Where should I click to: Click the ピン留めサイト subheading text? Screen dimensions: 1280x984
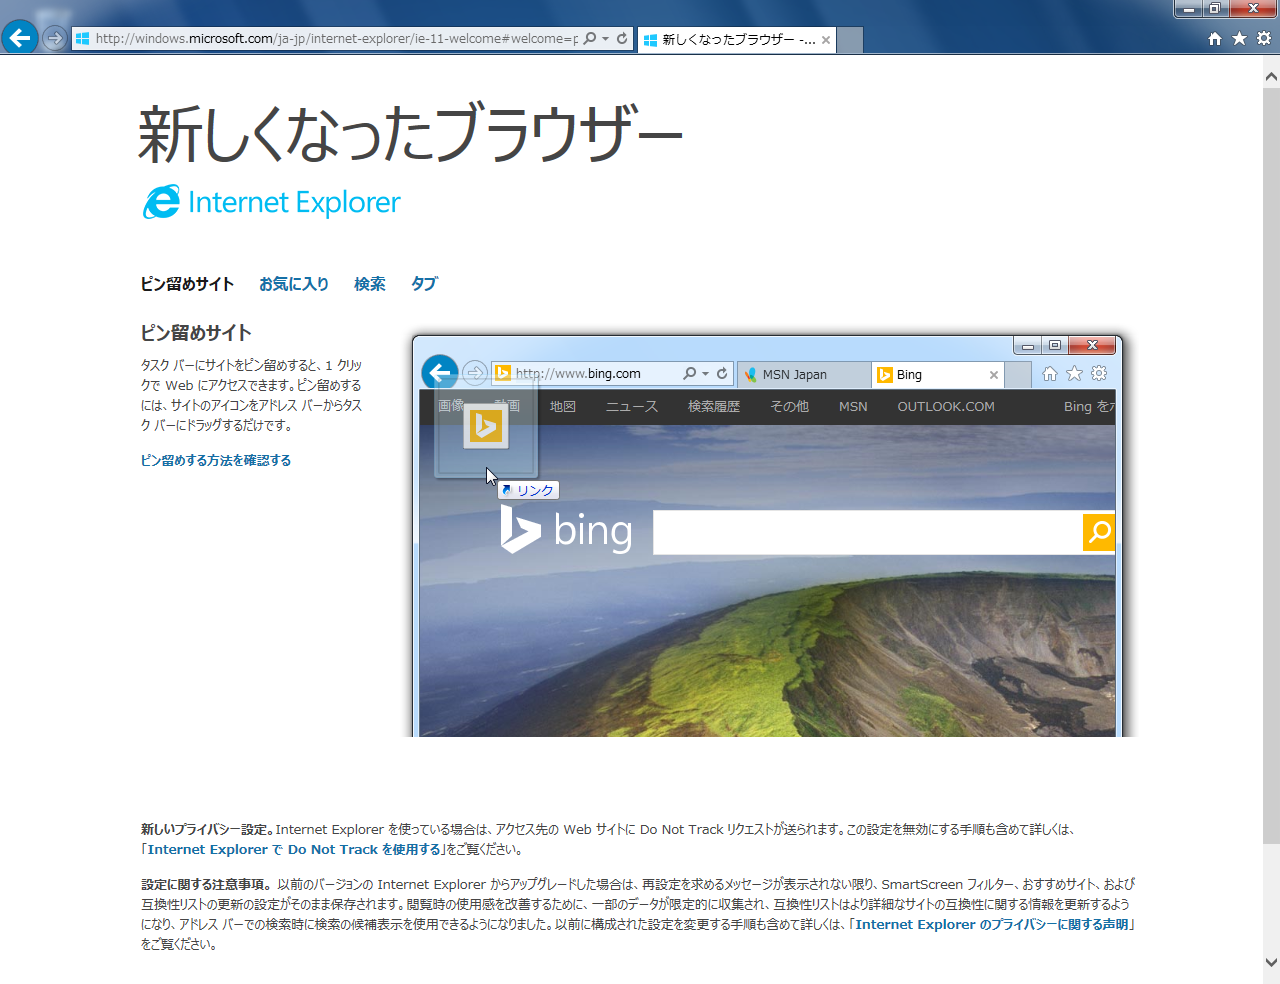click(x=196, y=333)
